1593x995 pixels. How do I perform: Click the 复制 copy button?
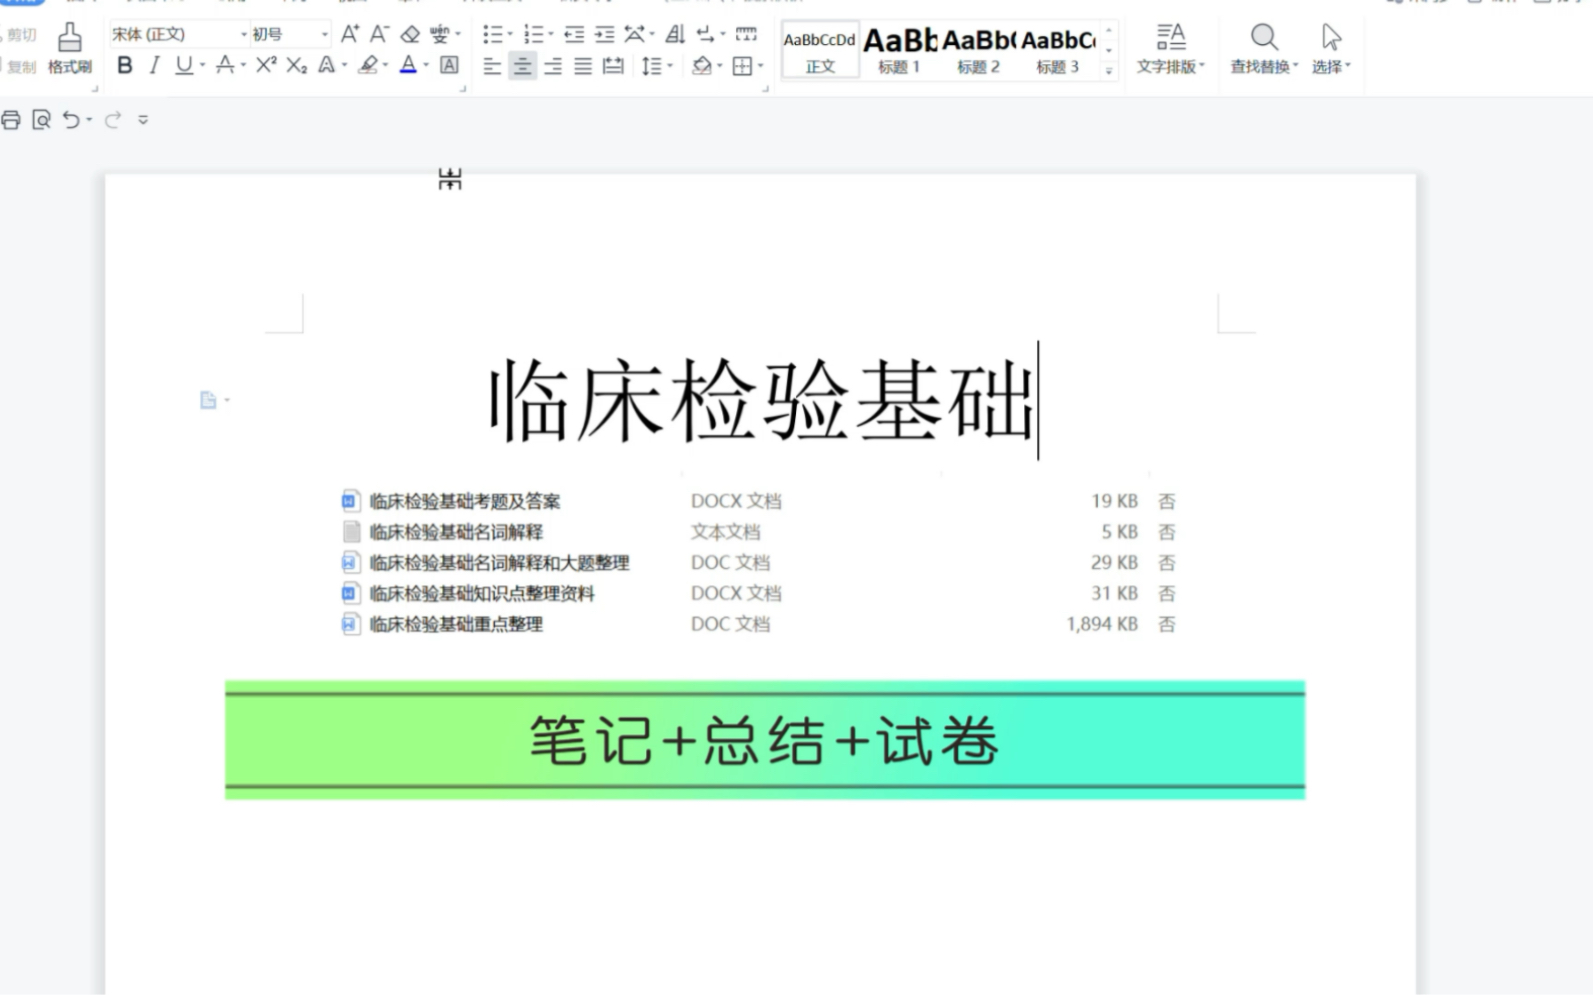pyautogui.click(x=20, y=67)
